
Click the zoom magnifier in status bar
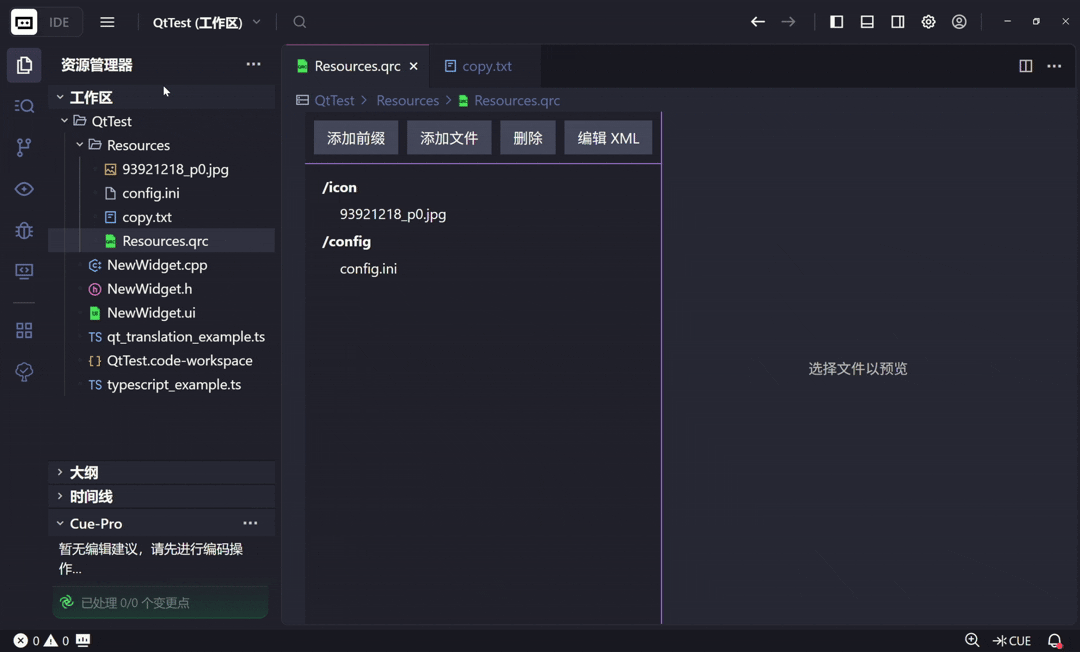(971, 640)
